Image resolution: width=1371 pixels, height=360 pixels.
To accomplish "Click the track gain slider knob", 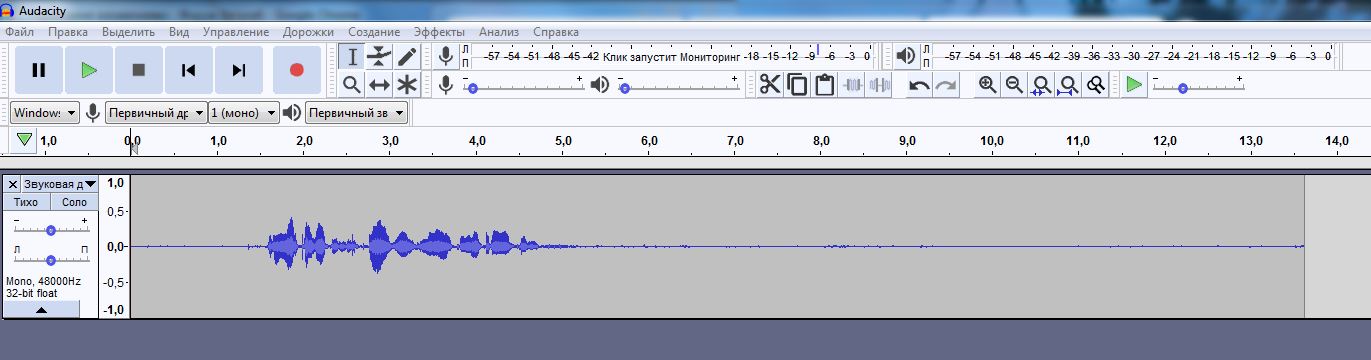I will pyautogui.click(x=51, y=231).
